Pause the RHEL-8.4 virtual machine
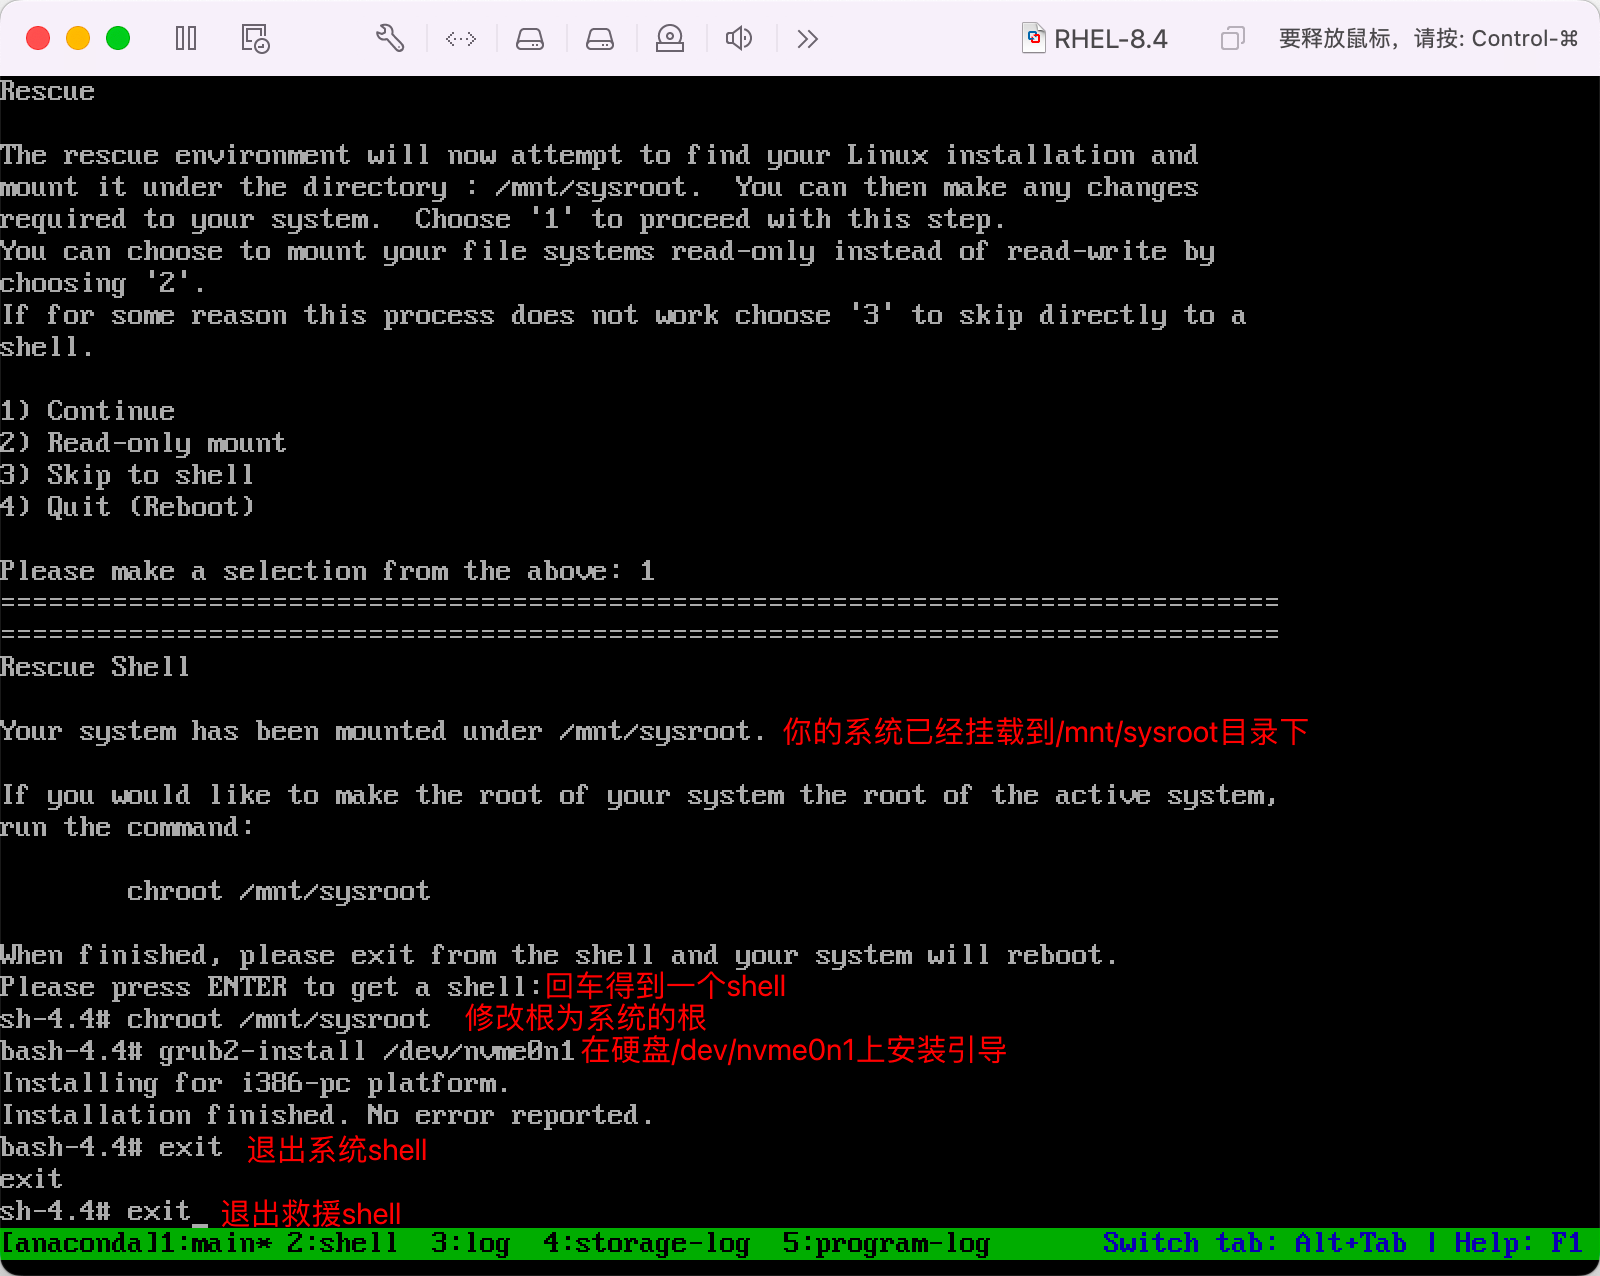 tap(186, 39)
